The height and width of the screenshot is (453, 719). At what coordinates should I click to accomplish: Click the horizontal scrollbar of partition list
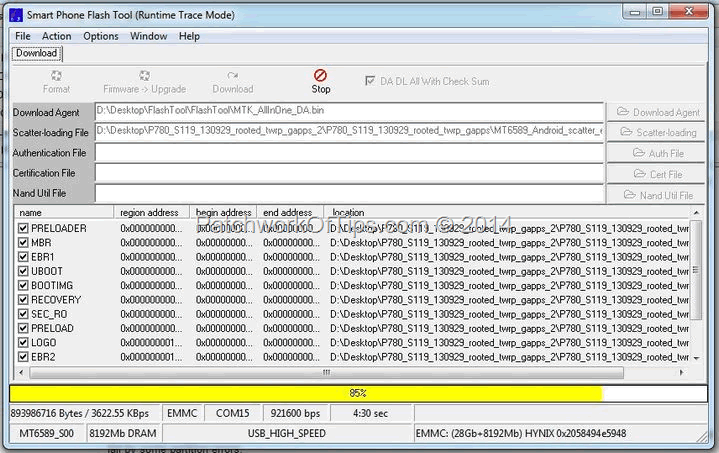[326, 372]
